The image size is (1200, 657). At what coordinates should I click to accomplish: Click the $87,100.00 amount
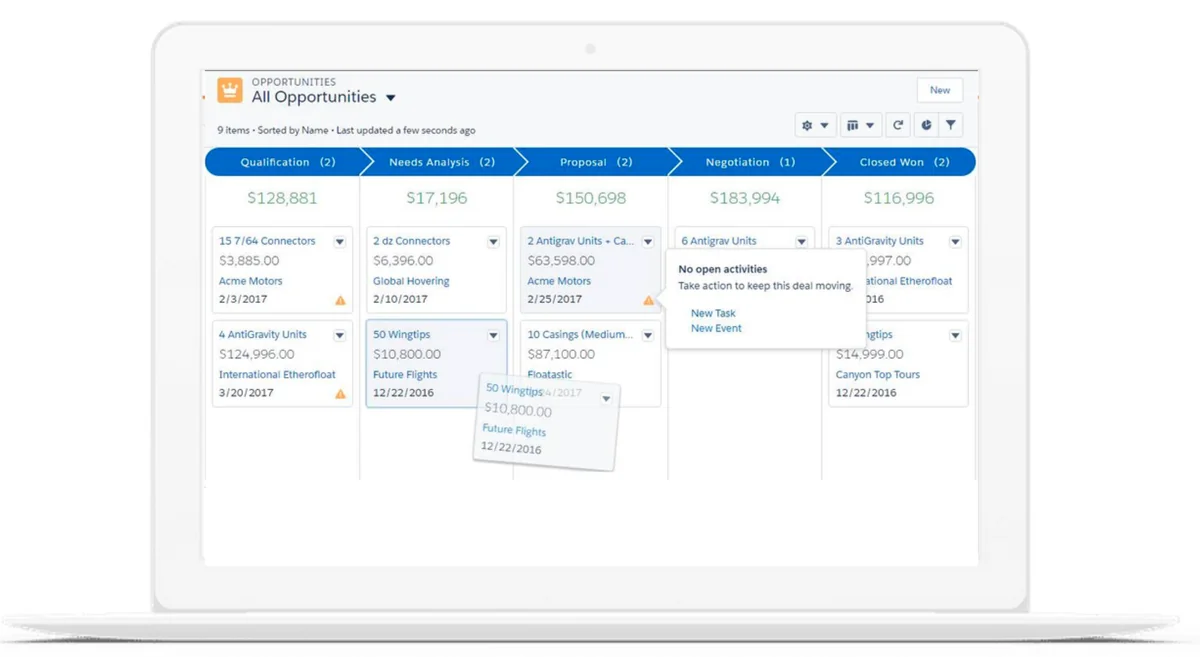(561, 354)
